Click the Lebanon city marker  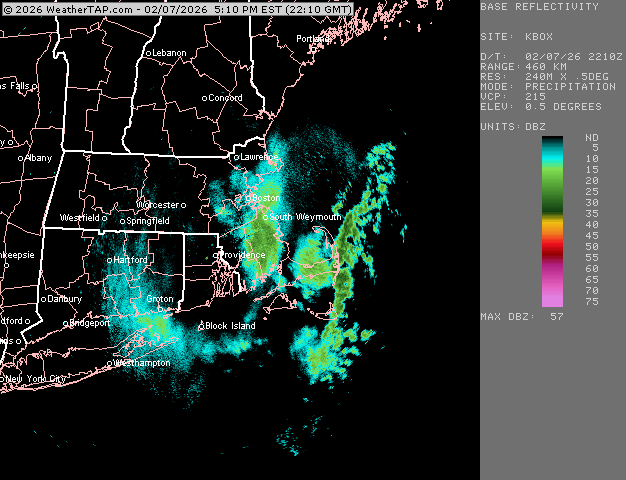[x=148, y=53]
